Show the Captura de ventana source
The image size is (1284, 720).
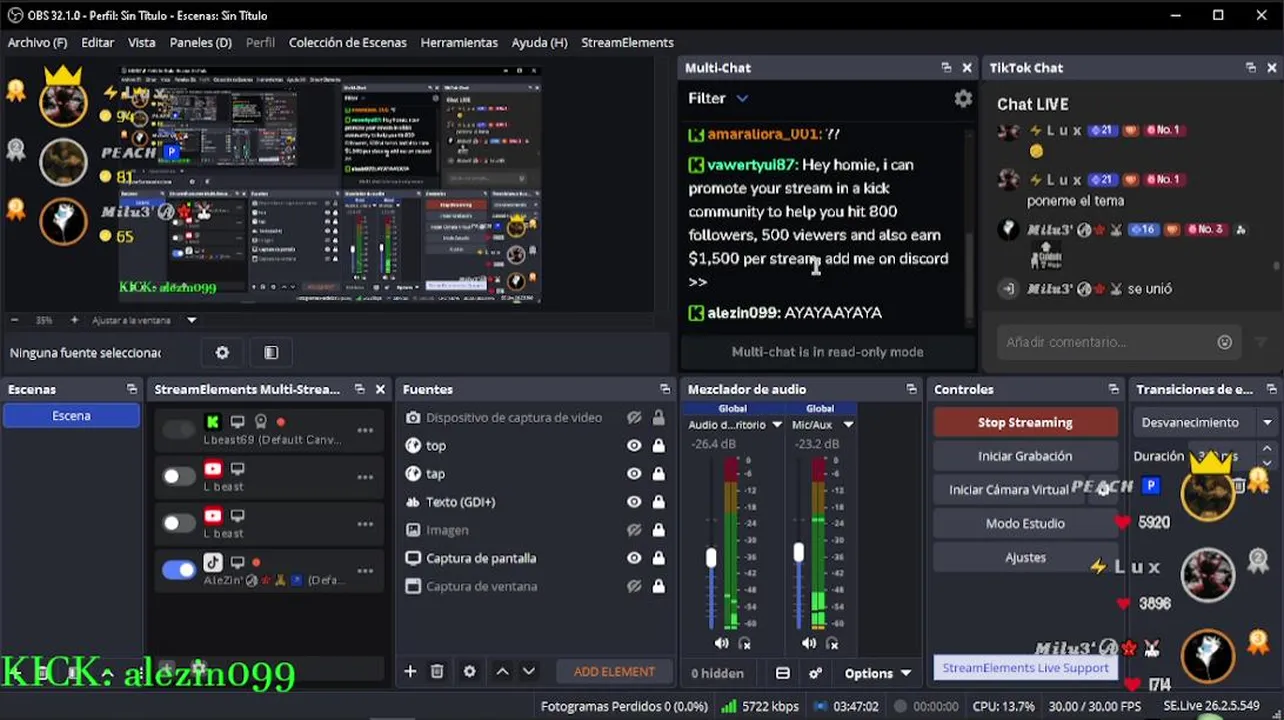click(634, 586)
